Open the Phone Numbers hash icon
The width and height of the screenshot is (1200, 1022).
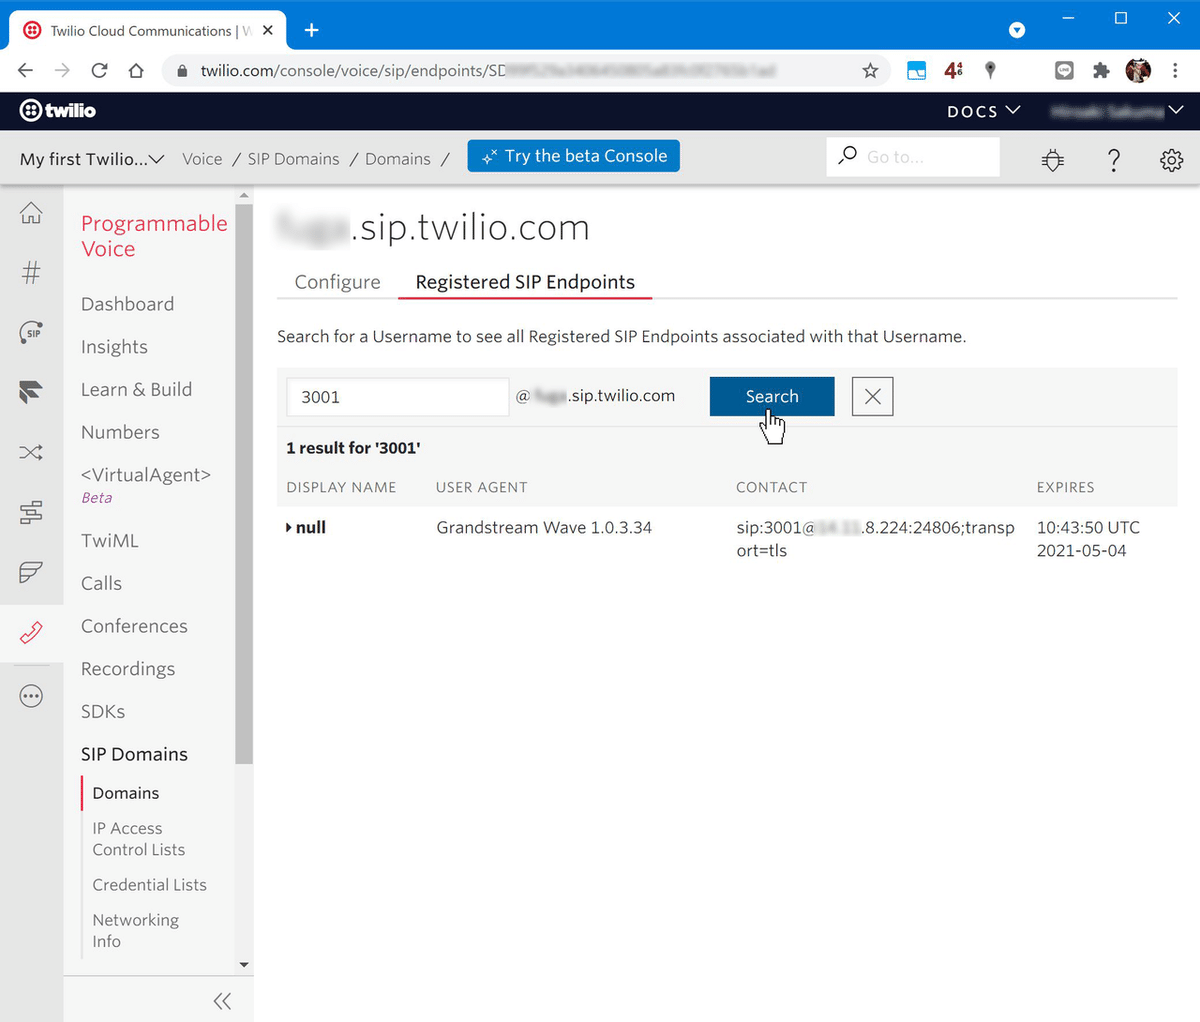(31, 272)
